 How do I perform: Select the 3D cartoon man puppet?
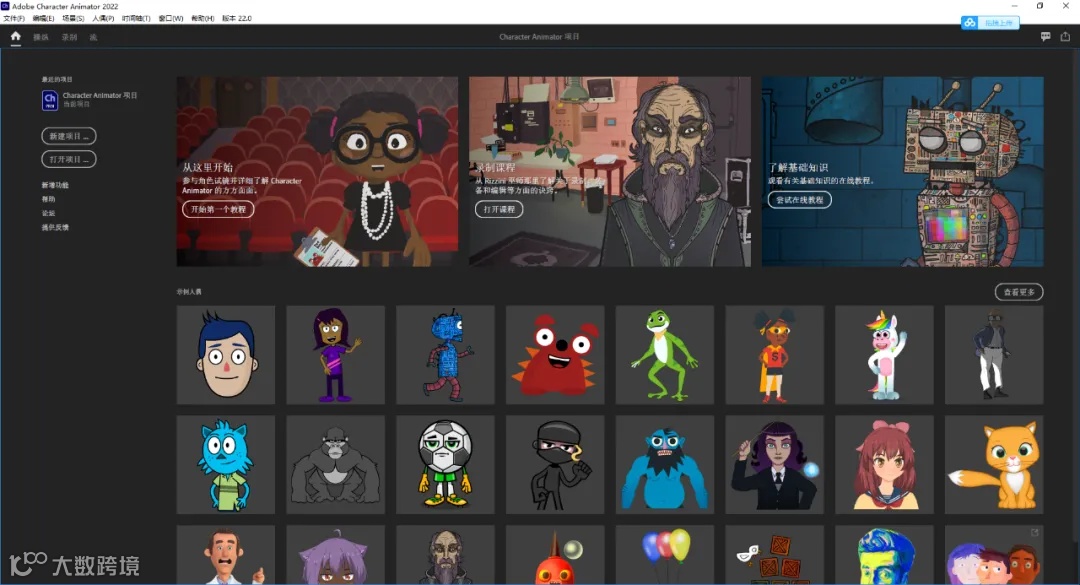(x=226, y=555)
